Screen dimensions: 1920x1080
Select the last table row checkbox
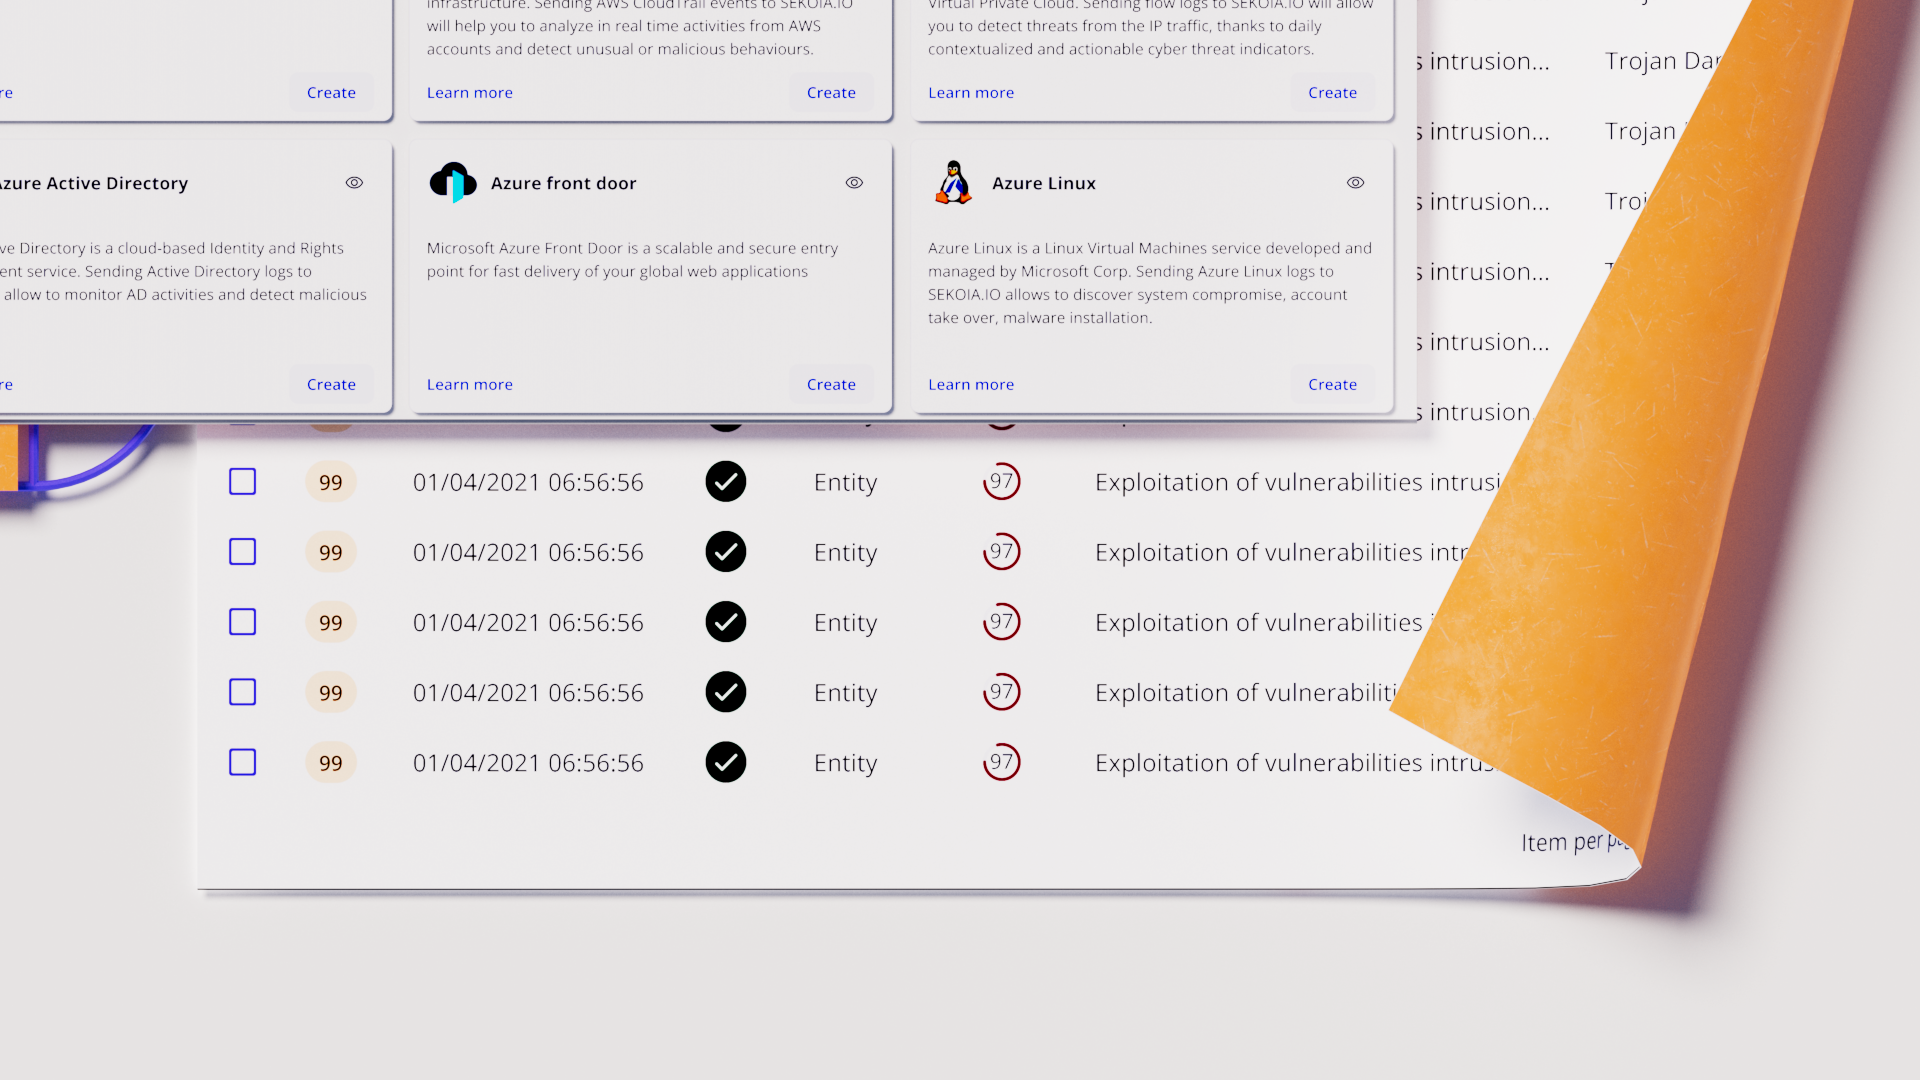pos(243,763)
